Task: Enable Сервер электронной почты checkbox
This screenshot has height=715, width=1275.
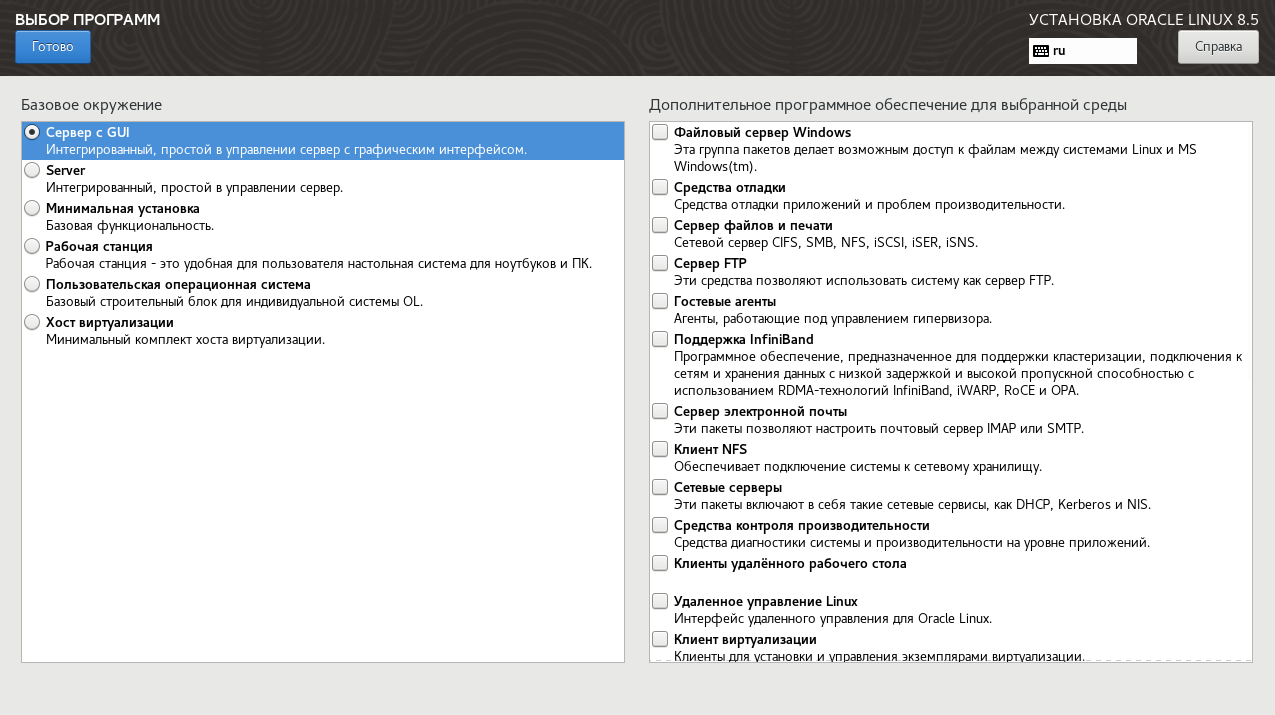Action: click(660, 411)
